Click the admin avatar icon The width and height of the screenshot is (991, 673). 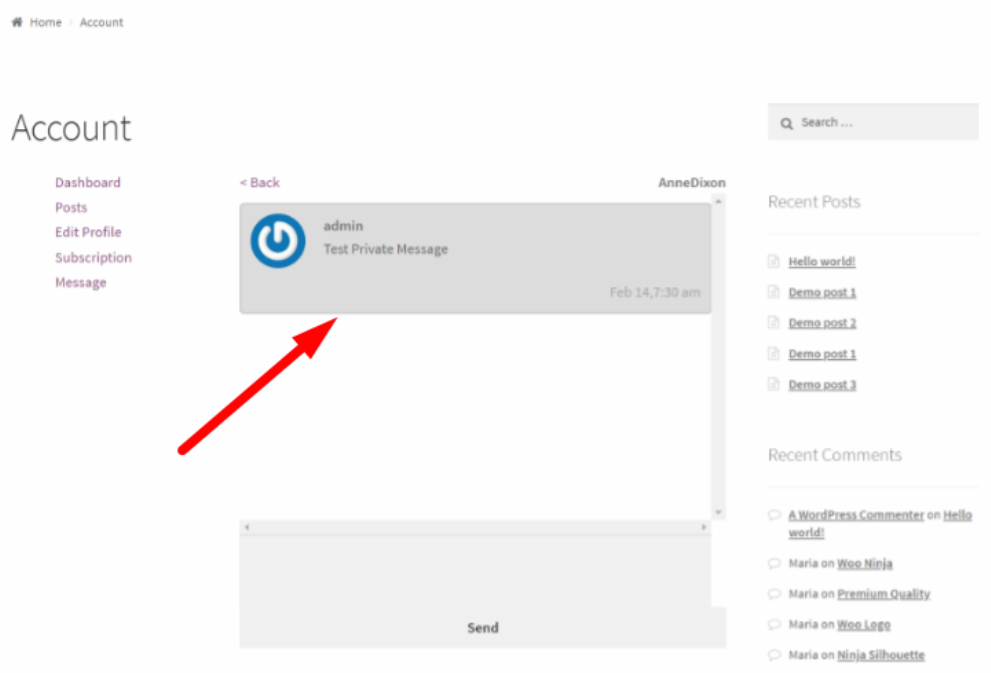[277, 241]
